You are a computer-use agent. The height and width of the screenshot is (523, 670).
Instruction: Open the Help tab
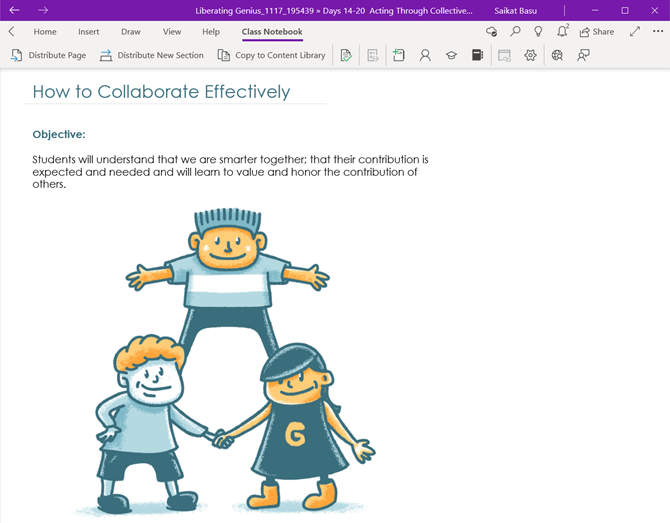[211, 32]
